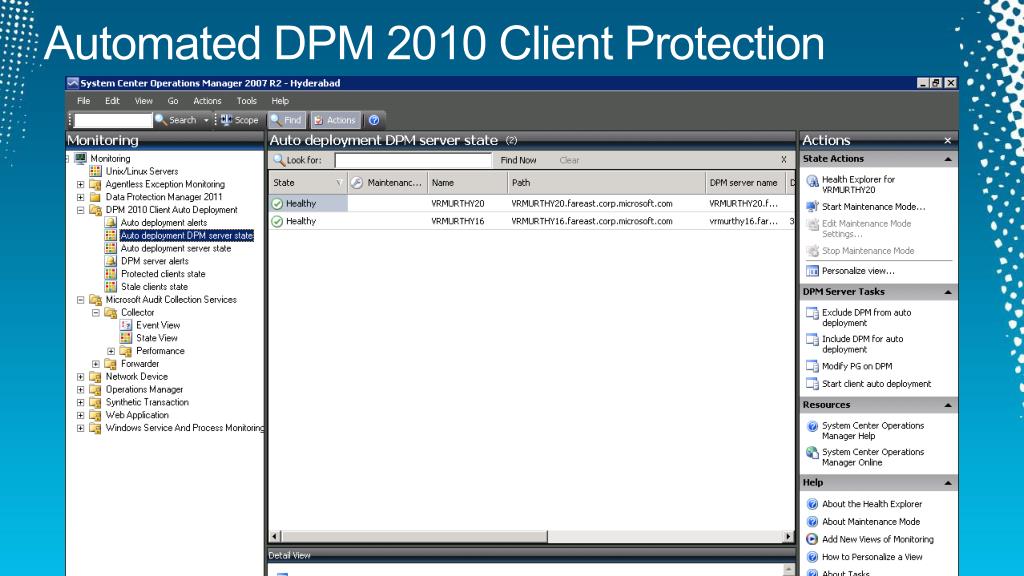Click Modify PG on DPM link
The height and width of the screenshot is (576, 1024).
pyautogui.click(x=857, y=366)
